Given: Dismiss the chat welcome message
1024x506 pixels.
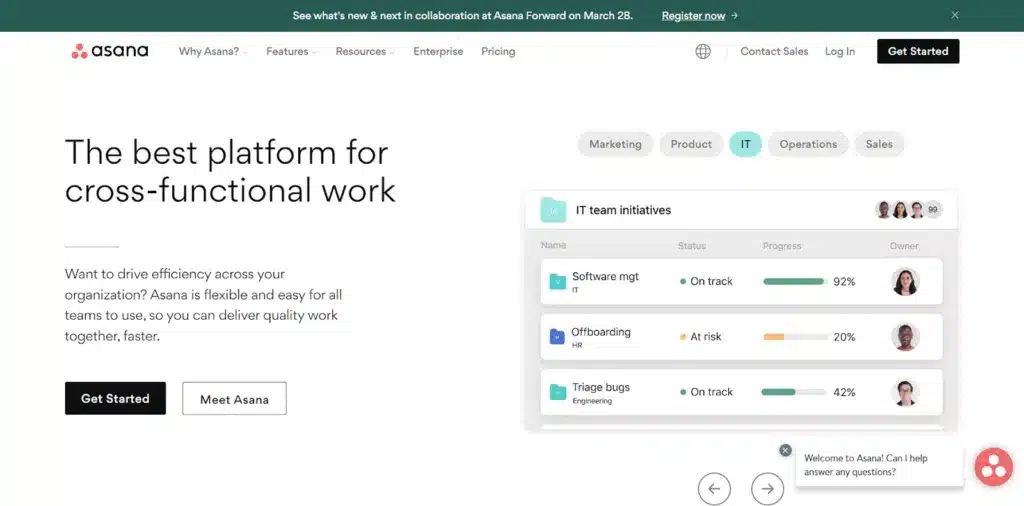Looking at the screenshot, I should 786,451.
